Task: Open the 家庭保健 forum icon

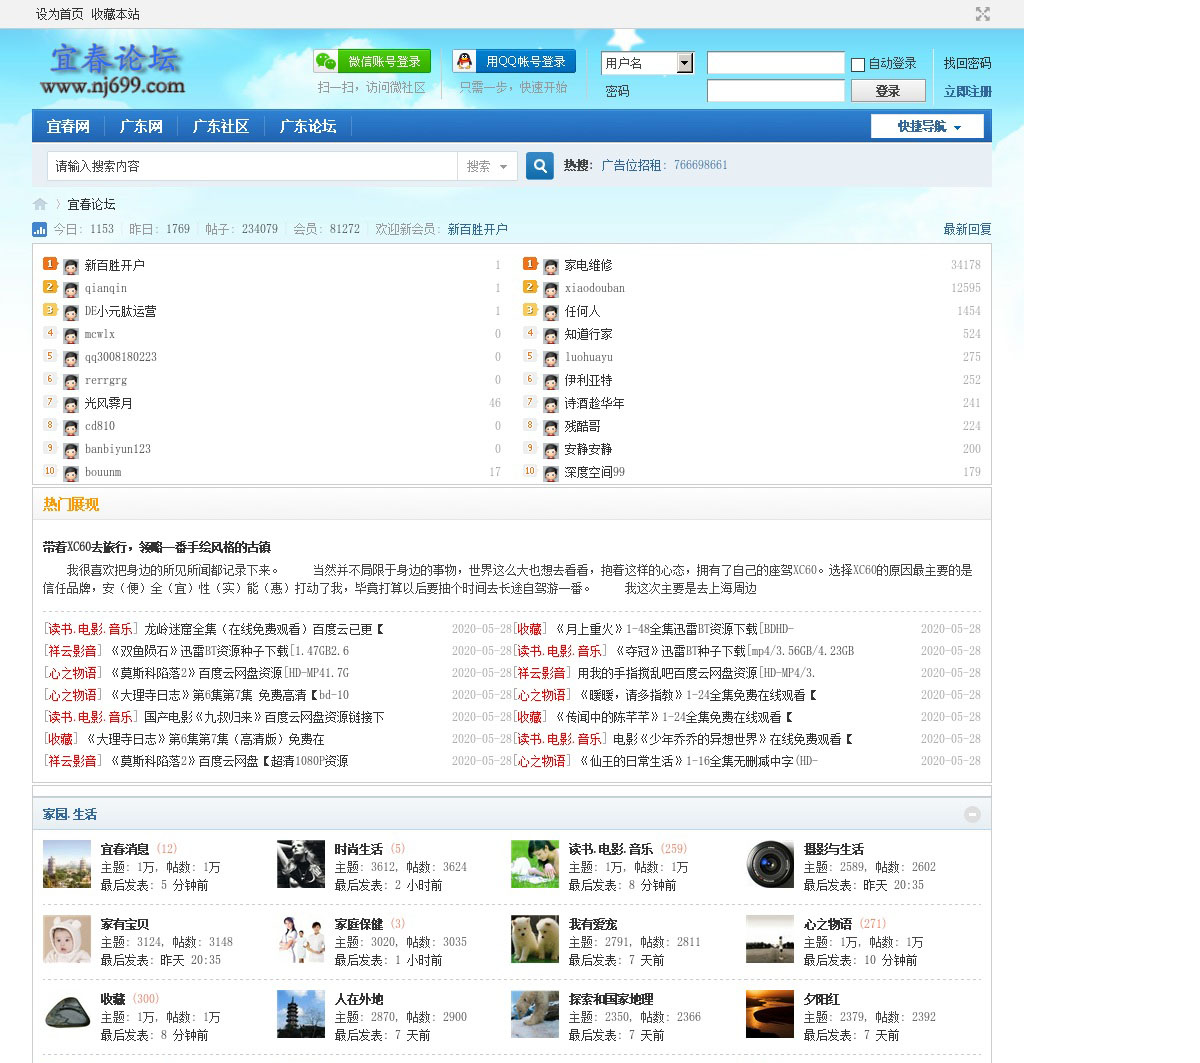Action: pos(301,940)
